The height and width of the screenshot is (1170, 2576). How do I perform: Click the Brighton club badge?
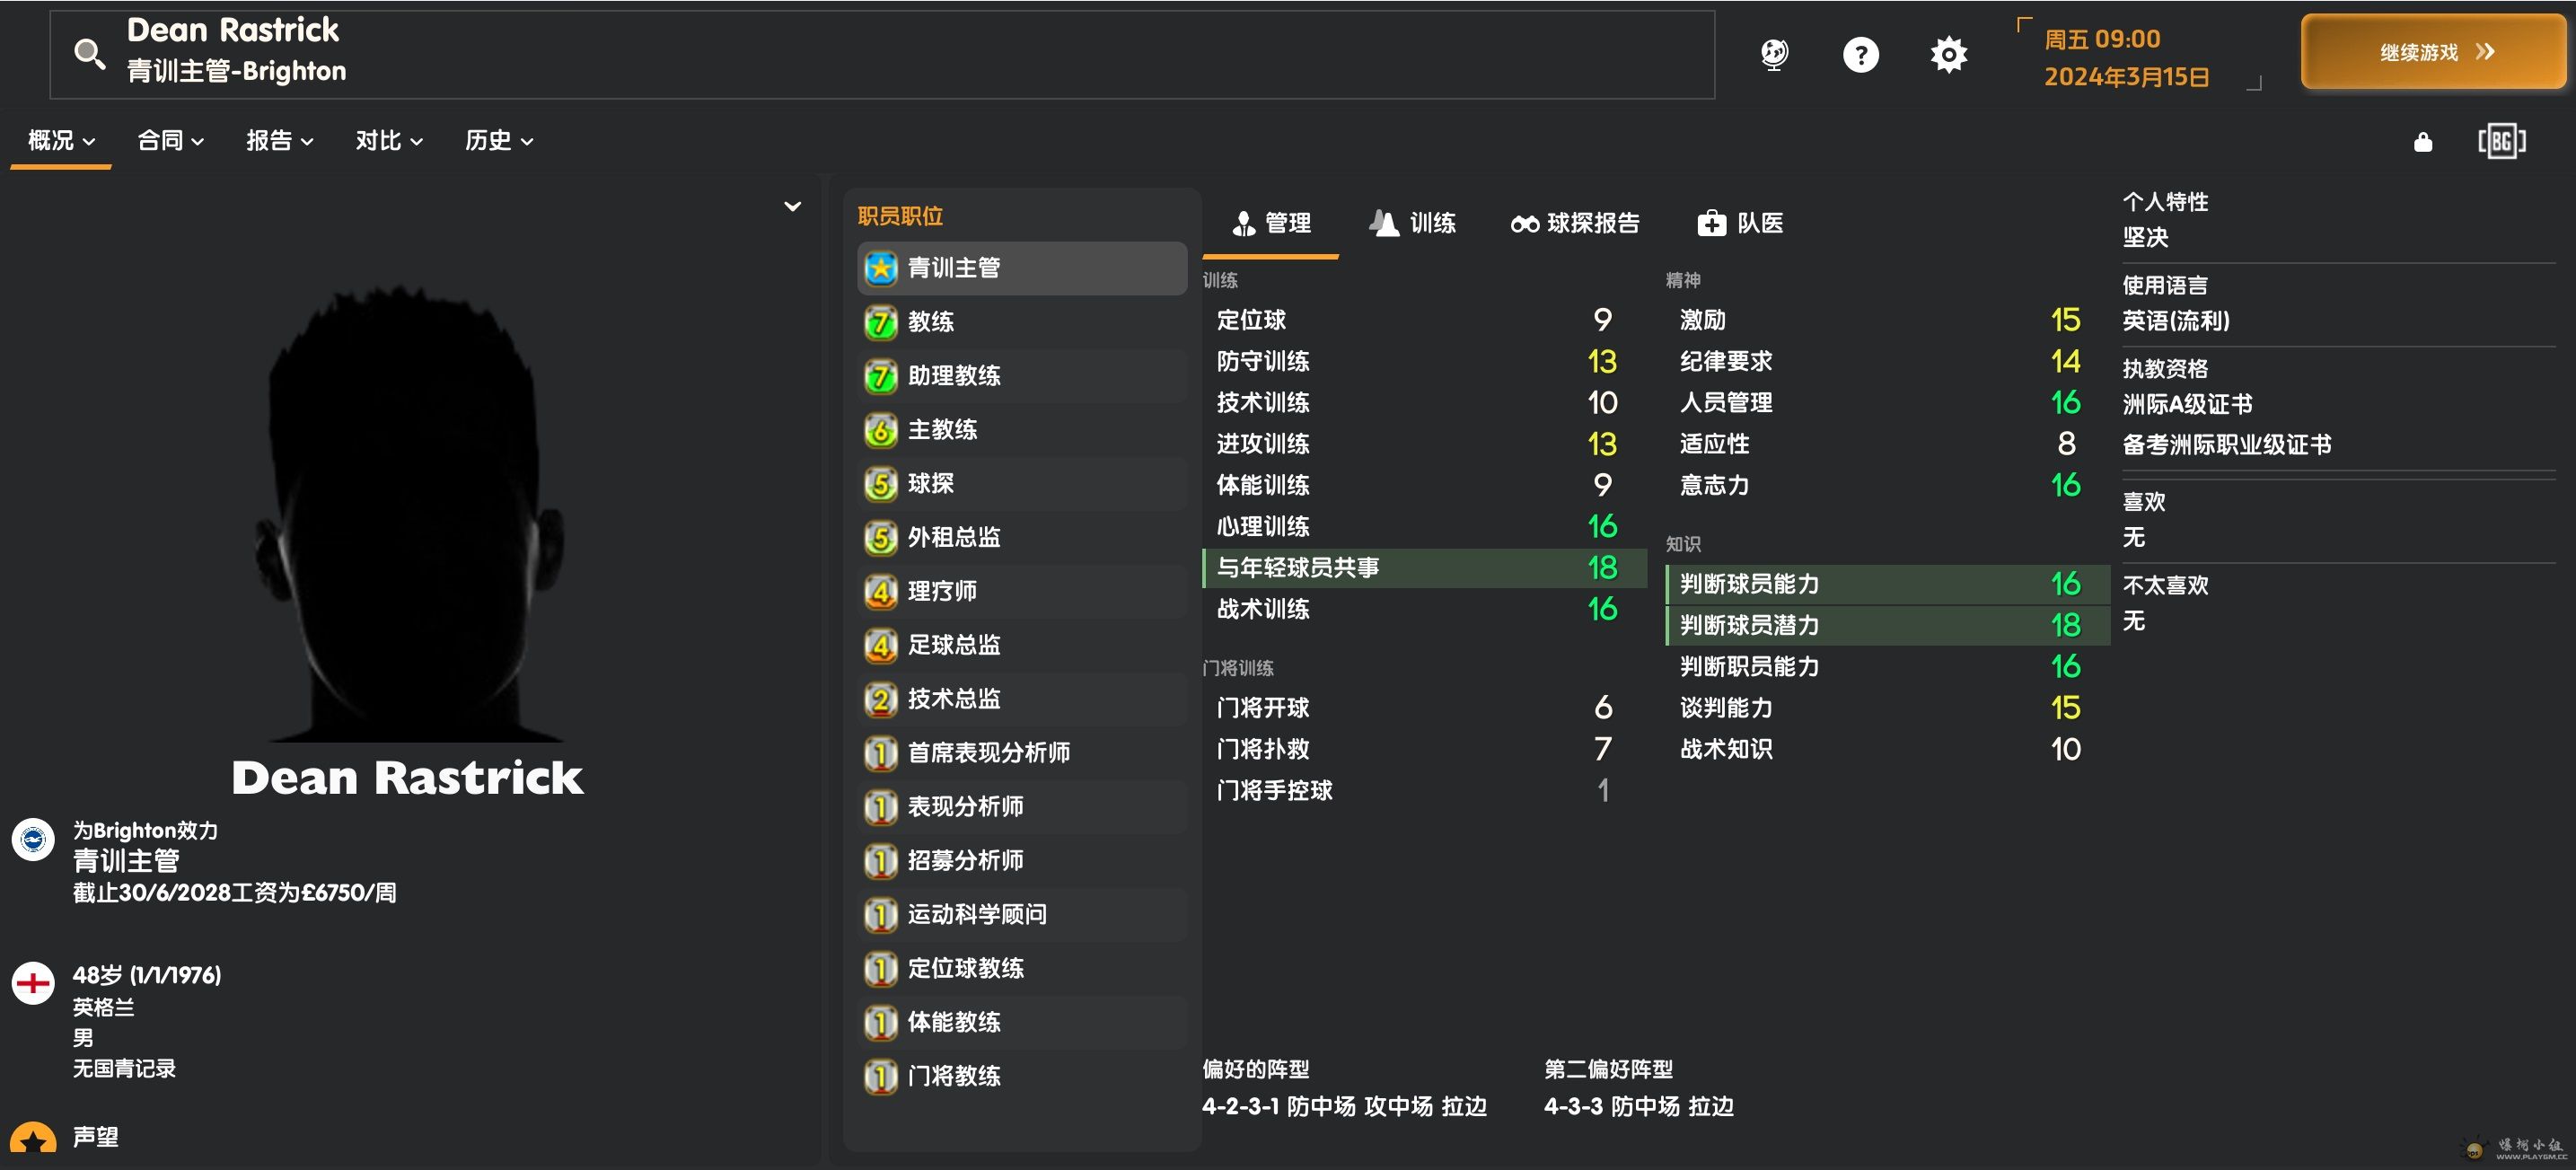(x=33, y=839)
